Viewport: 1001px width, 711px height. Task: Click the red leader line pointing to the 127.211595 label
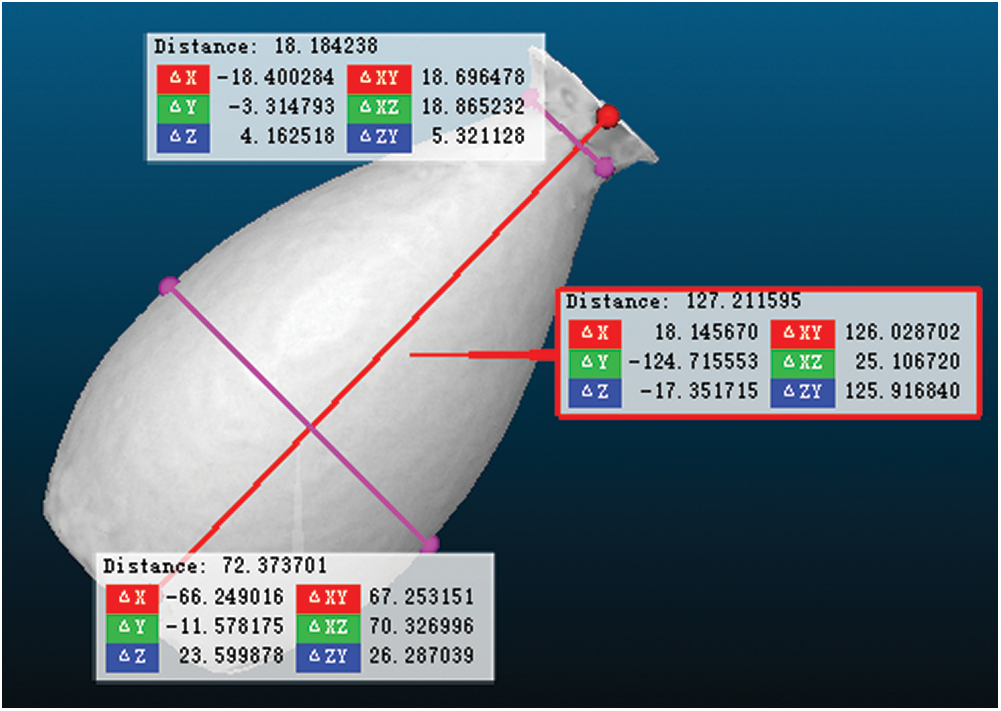(x=480, y=354)
